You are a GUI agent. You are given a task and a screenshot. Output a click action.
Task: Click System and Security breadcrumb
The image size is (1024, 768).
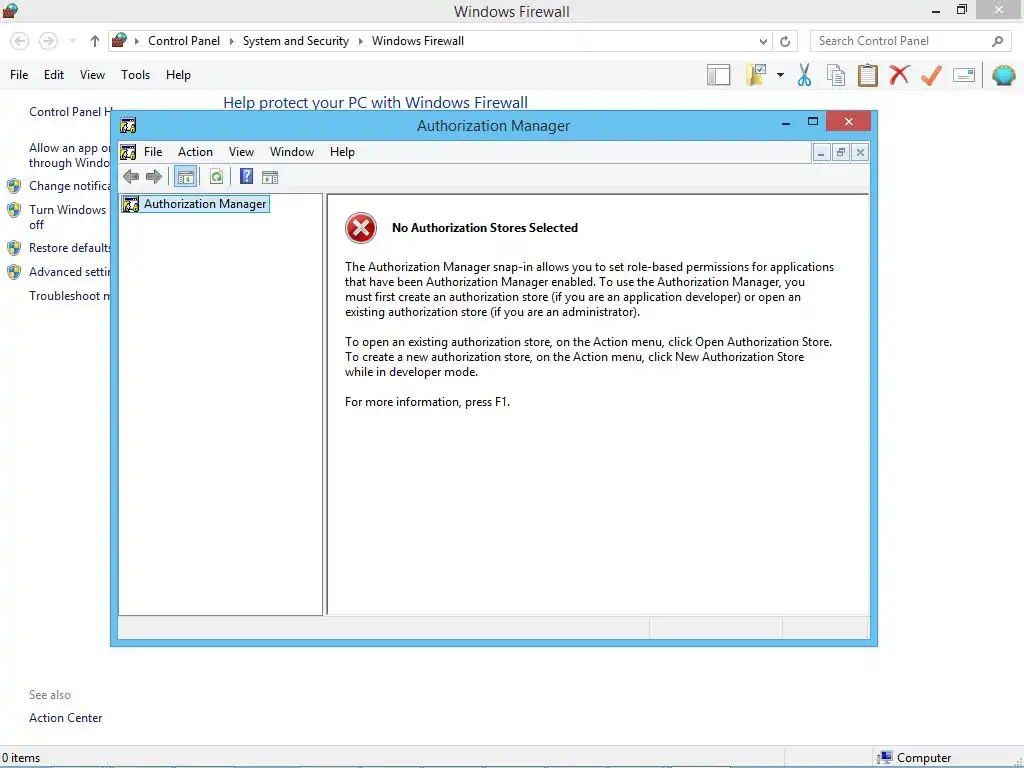point(296,41)
